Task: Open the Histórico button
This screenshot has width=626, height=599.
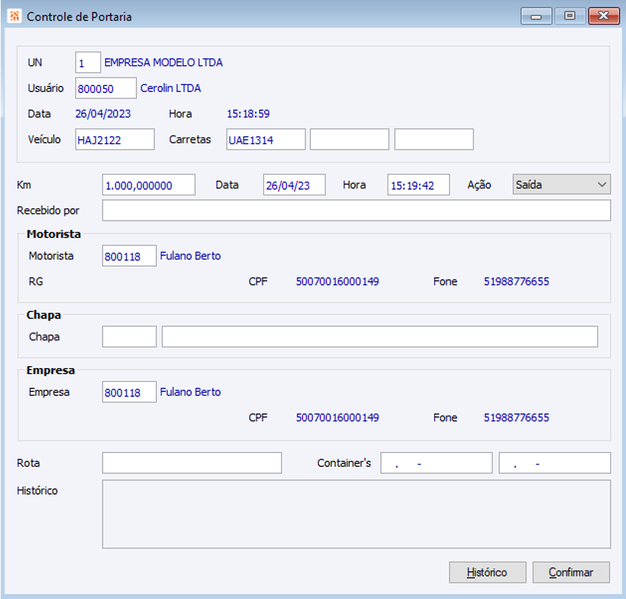Action: [487, 572]
